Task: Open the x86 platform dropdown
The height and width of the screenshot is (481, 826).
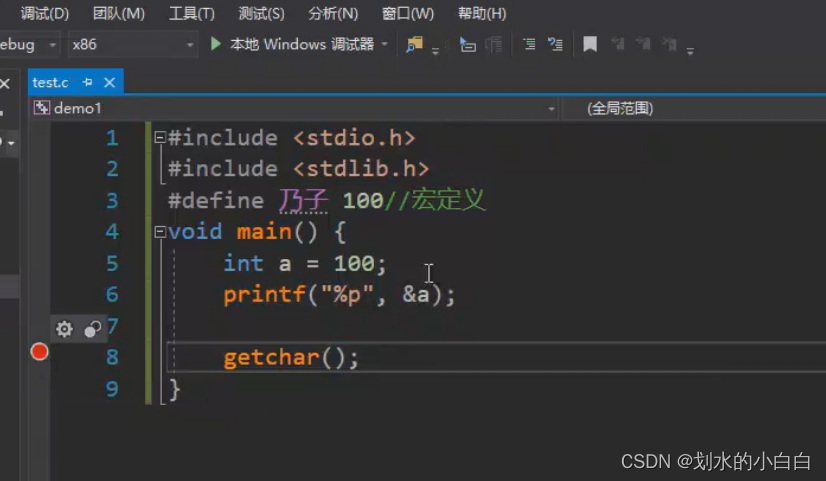Action: (132, 45)
